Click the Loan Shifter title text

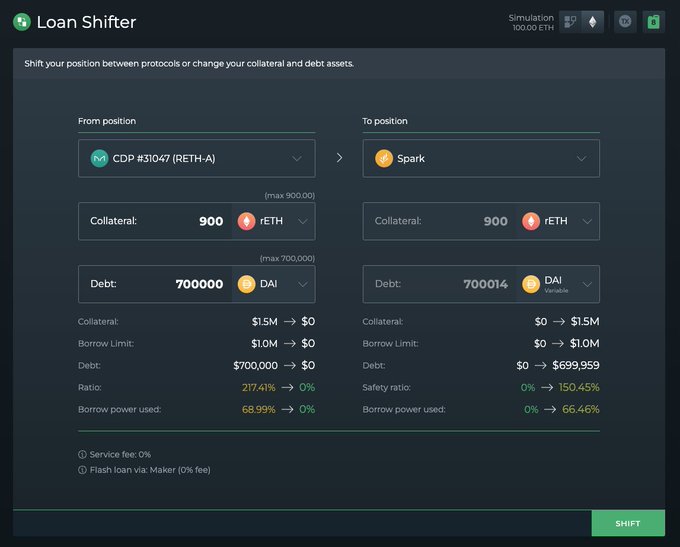(x=86, y=22)
